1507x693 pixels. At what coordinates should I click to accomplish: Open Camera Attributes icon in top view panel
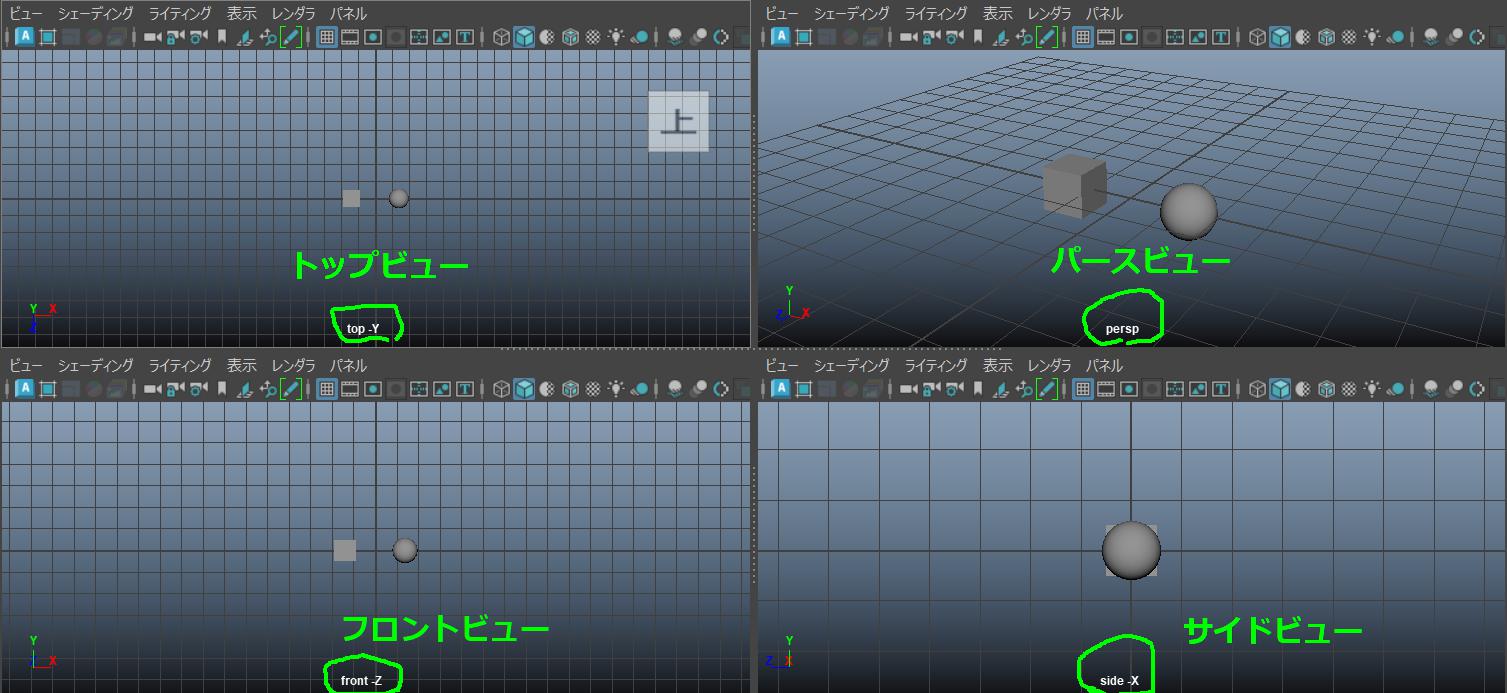[x=199, y=37]
